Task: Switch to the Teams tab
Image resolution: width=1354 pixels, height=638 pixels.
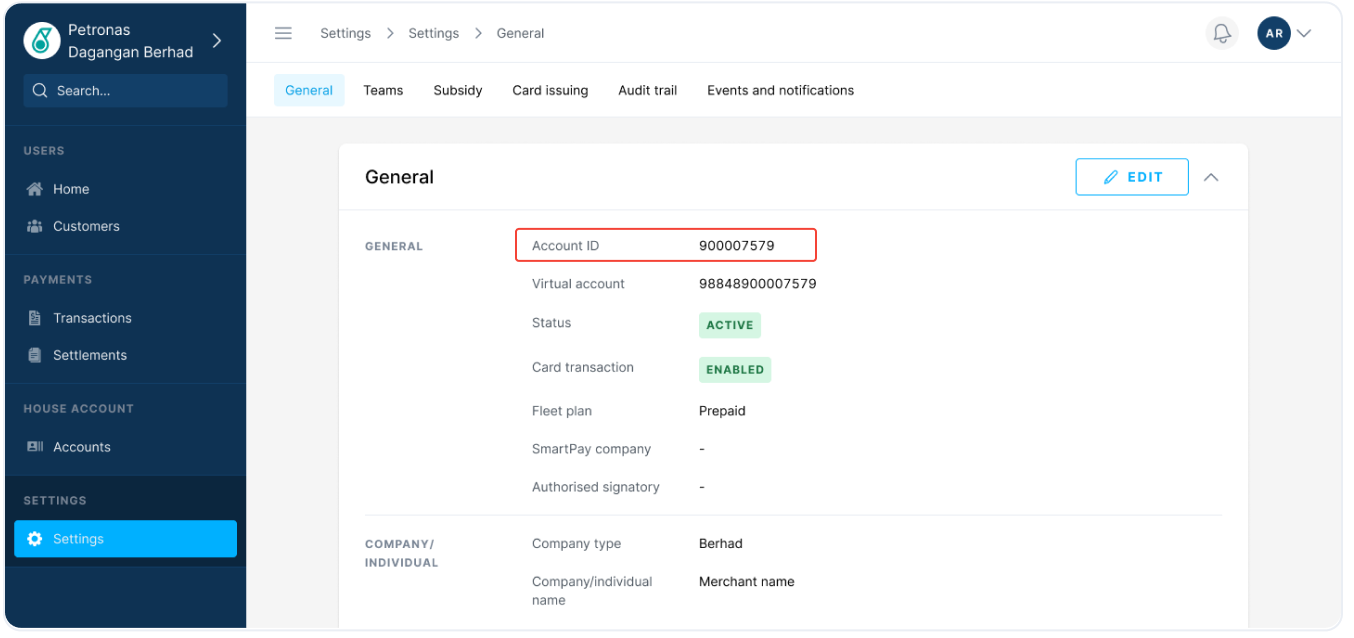Action: tap(383, 90)
